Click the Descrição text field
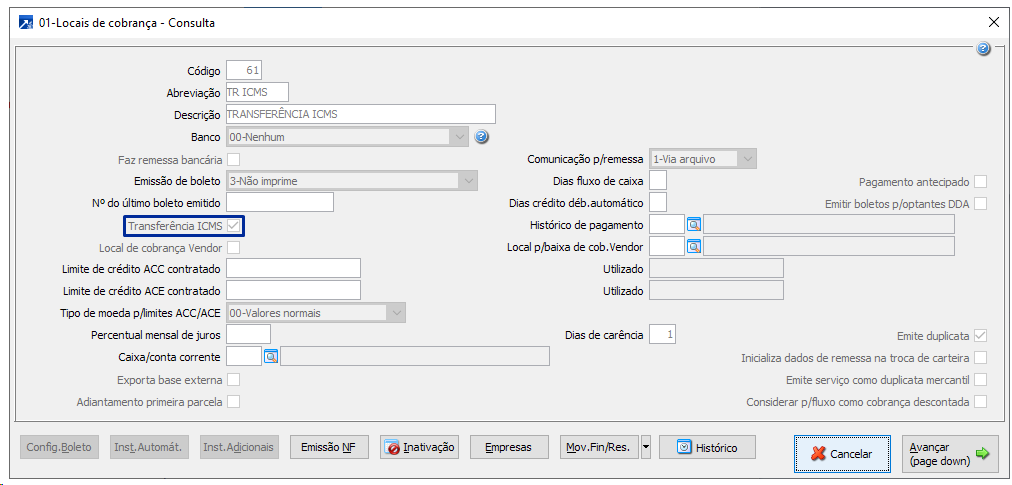Image resolution: width=1012 pixels, height=485 pixels. click(x=361, y=114)
